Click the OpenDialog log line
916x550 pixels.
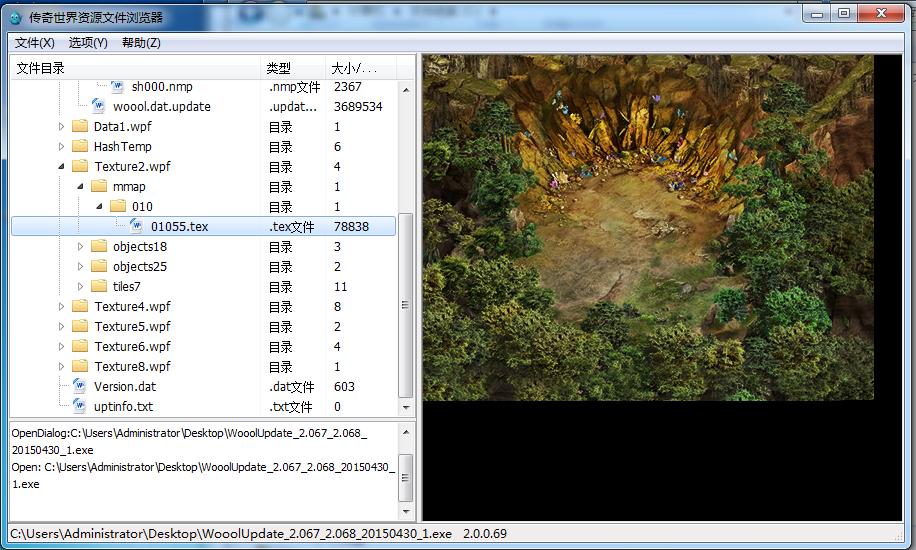189,441
